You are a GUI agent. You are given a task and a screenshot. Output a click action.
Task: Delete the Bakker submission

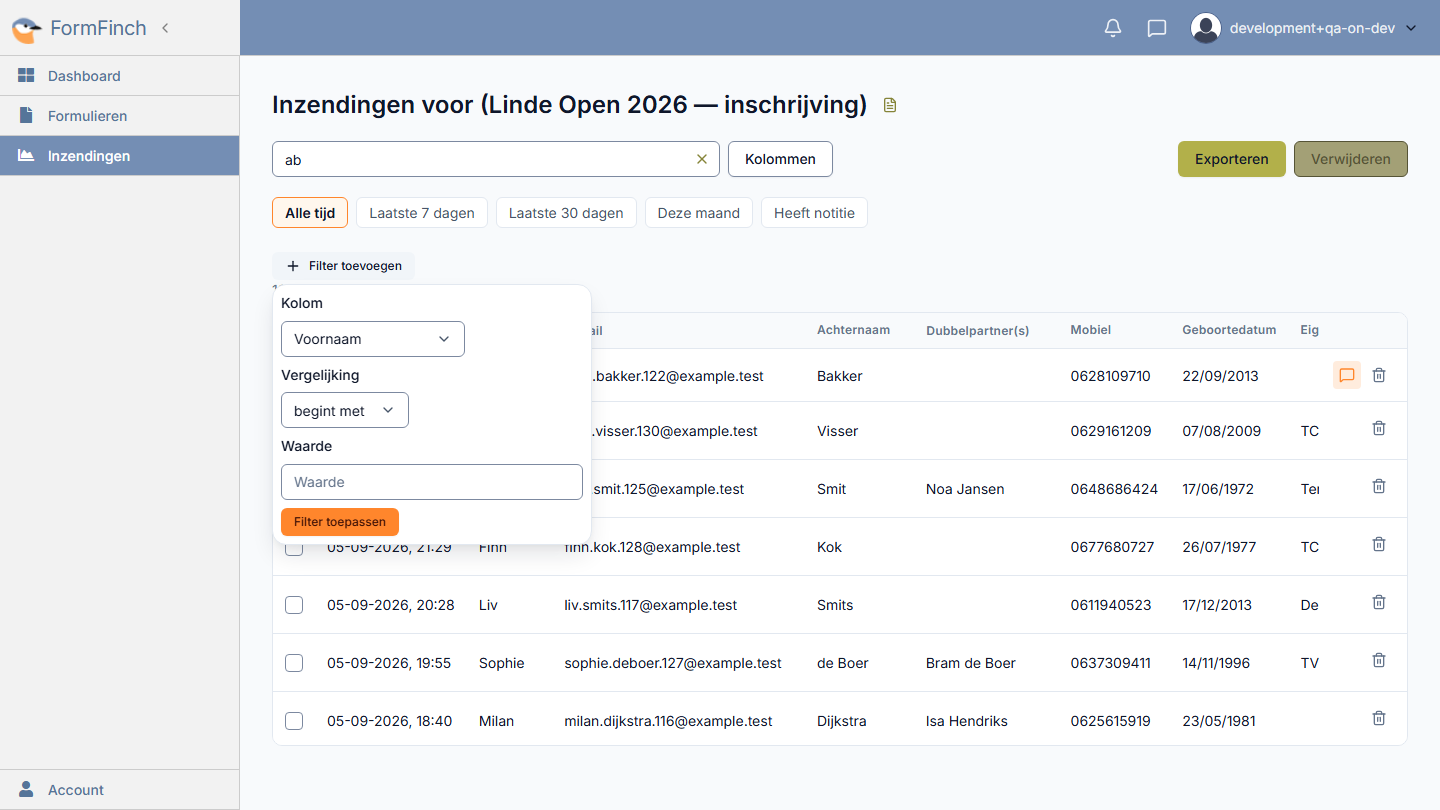[1379, 375]
